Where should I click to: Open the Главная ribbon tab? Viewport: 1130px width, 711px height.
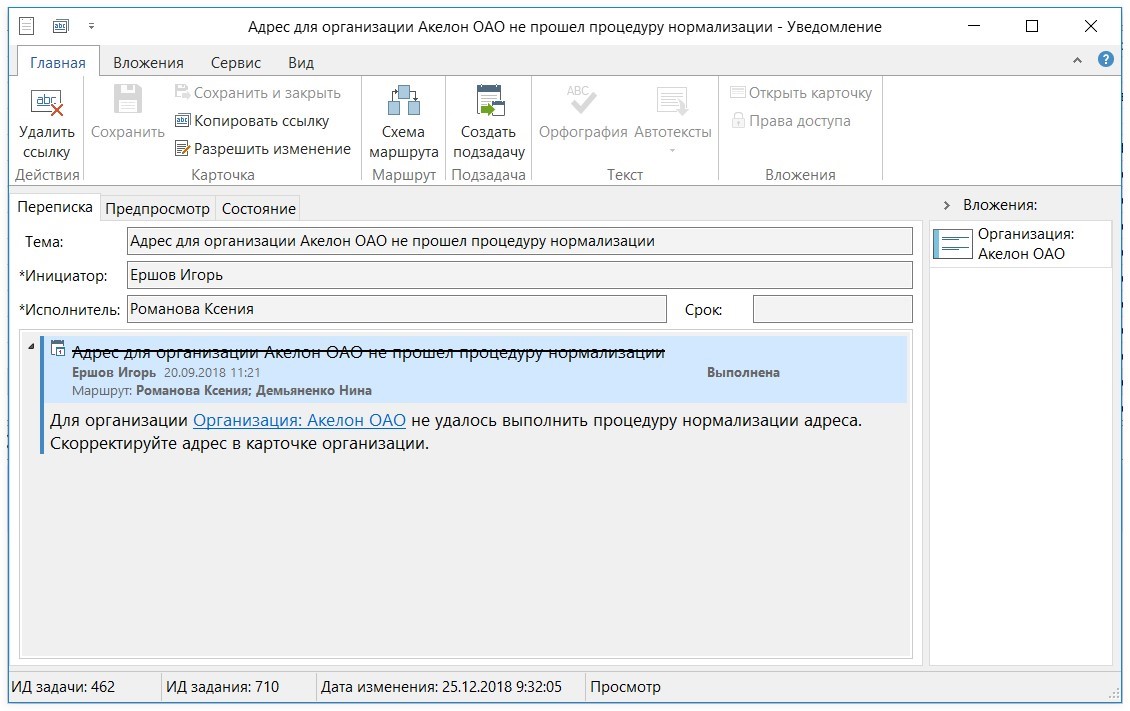pos(58,63)
